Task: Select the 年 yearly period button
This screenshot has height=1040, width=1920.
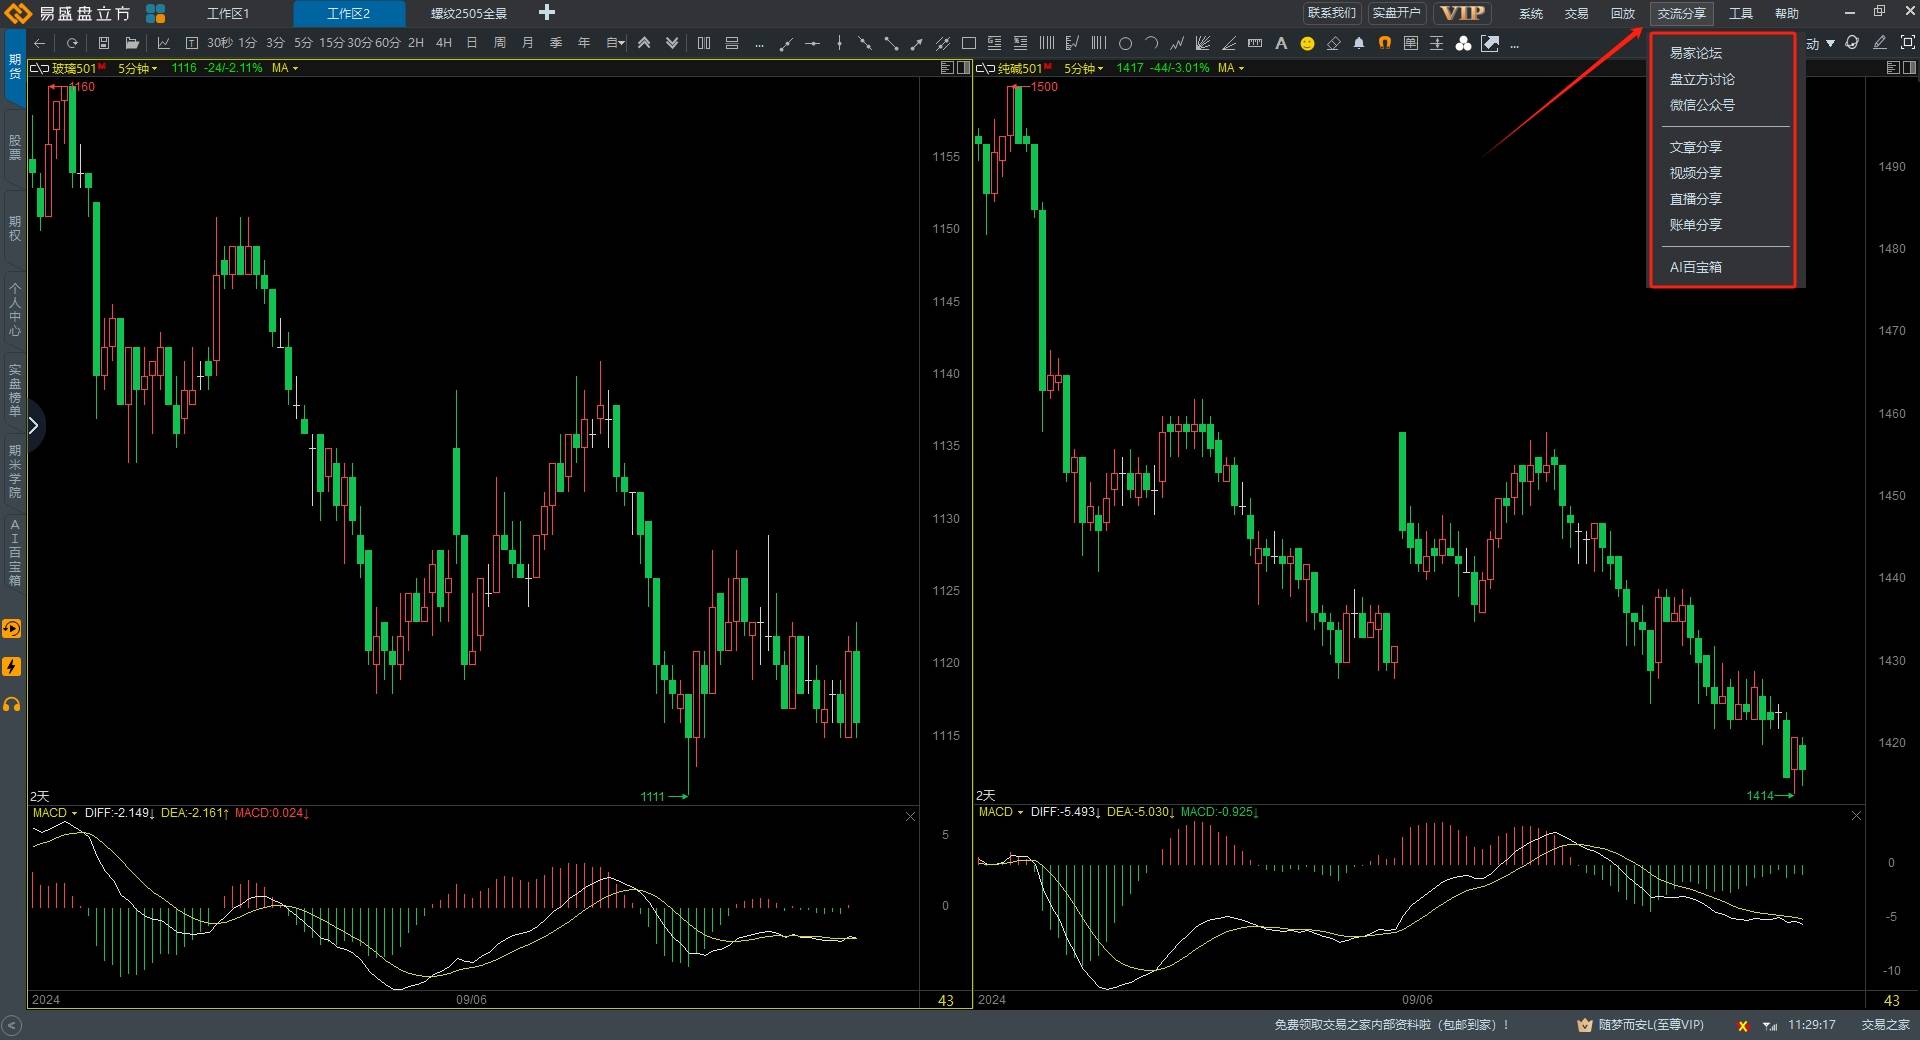Action: 584,43
